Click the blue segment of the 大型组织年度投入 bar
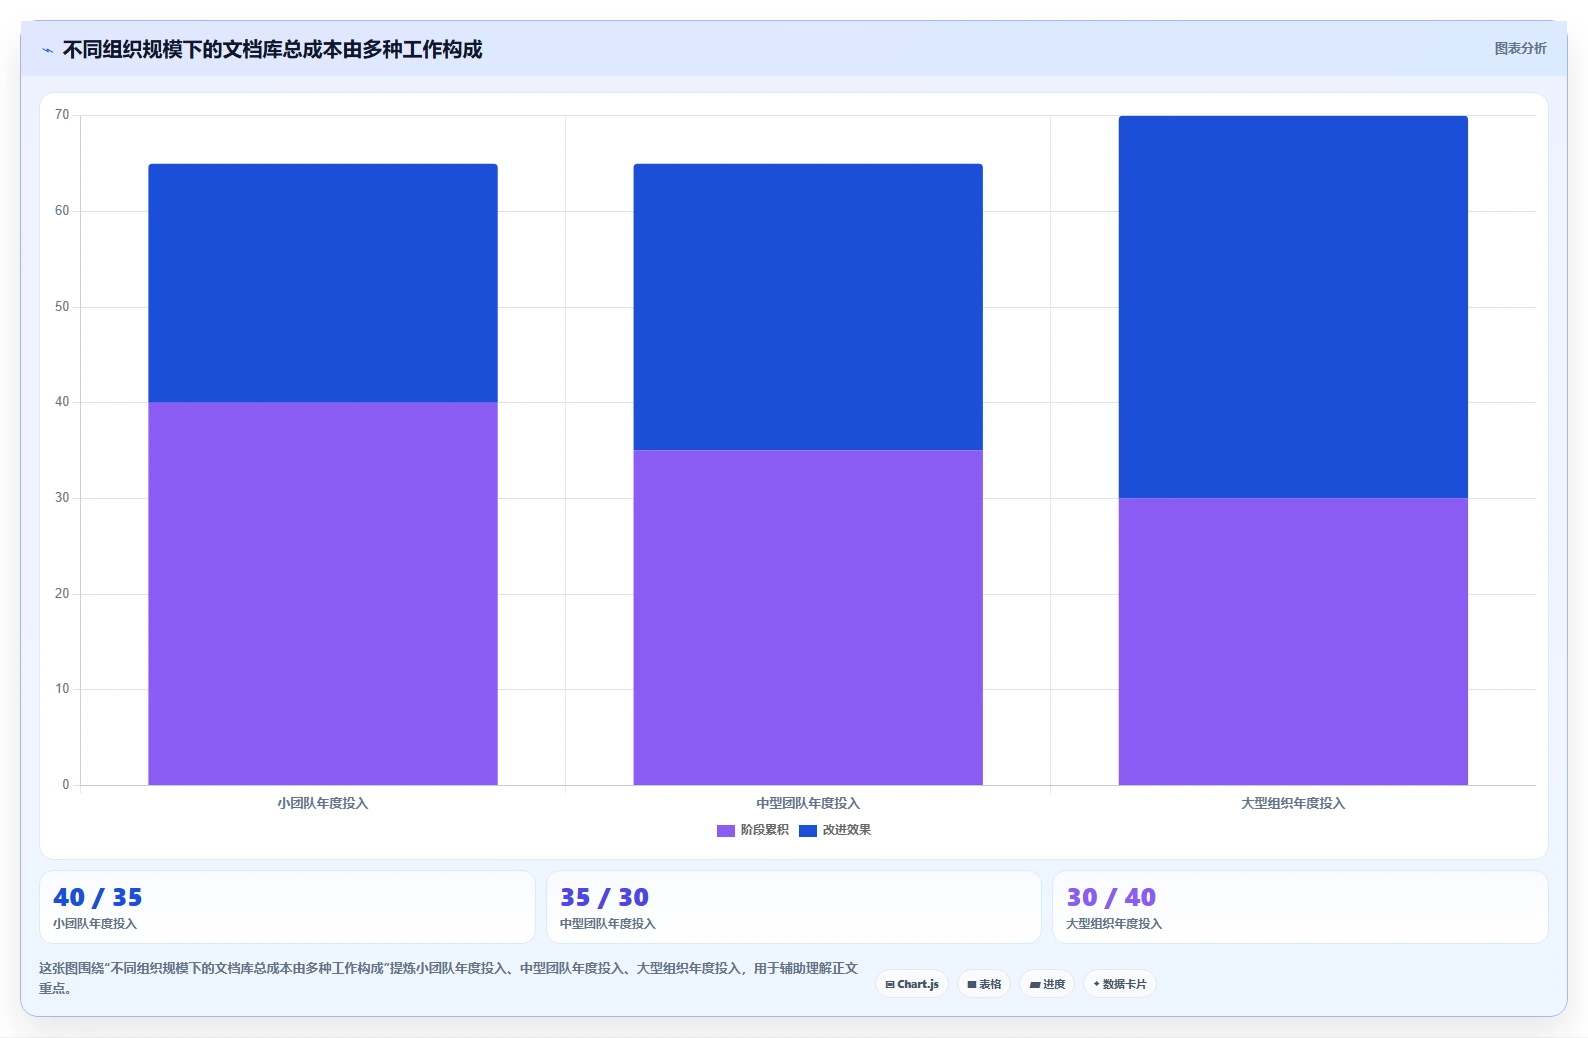This screenshot has width=1588, height=1038. [1293, 307]
